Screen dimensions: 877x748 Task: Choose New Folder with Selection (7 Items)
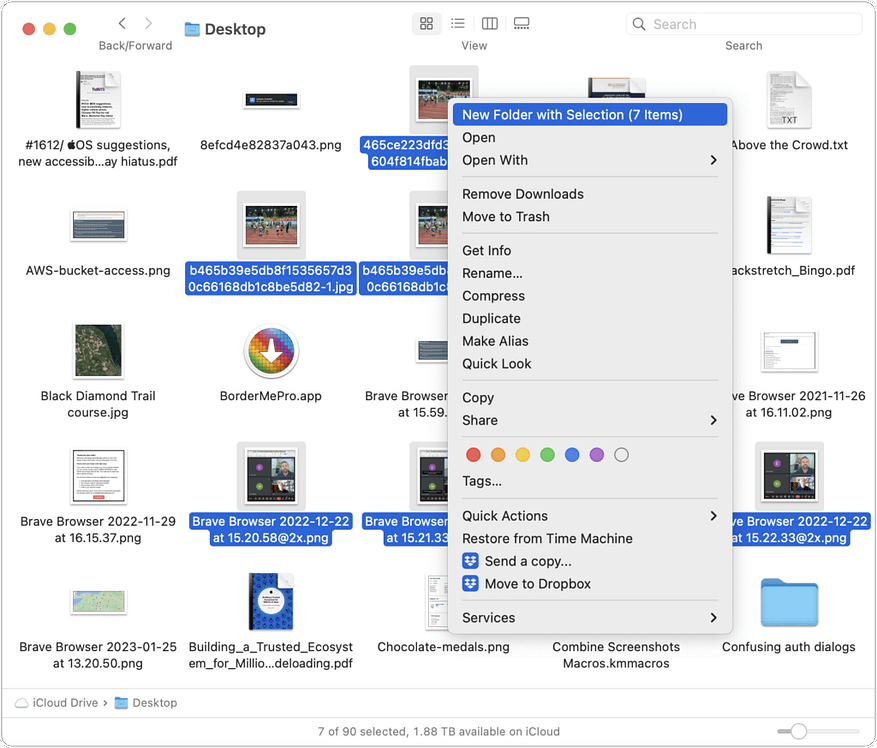572,115
